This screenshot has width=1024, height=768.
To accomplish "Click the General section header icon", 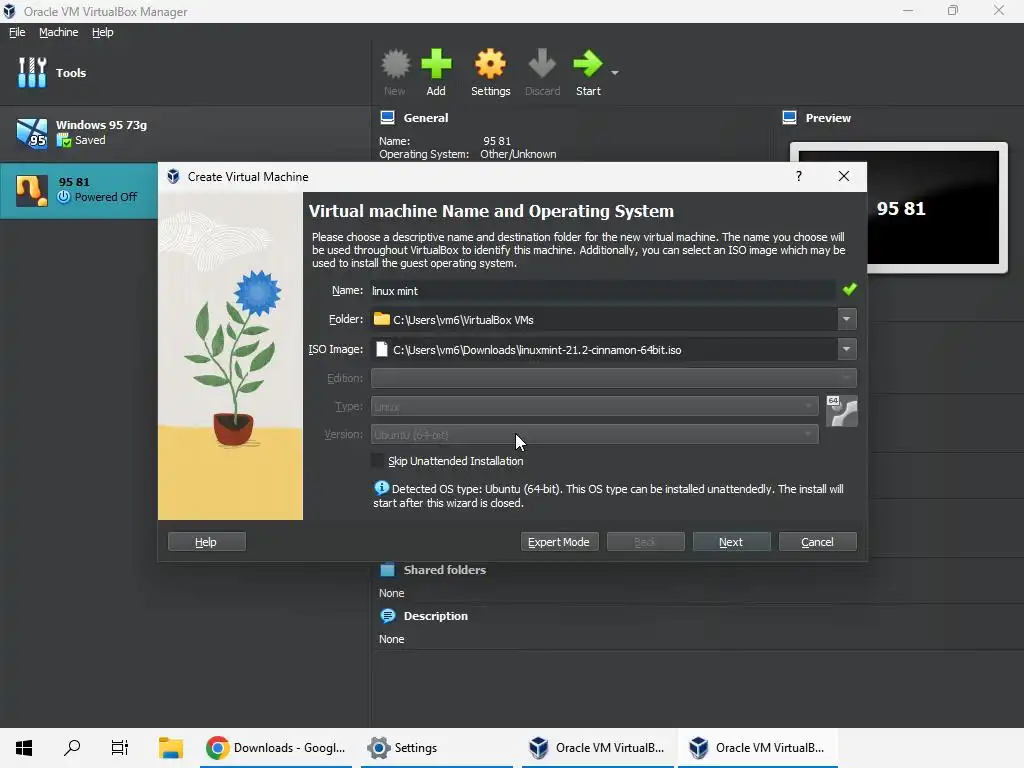I will pos(387,118).
